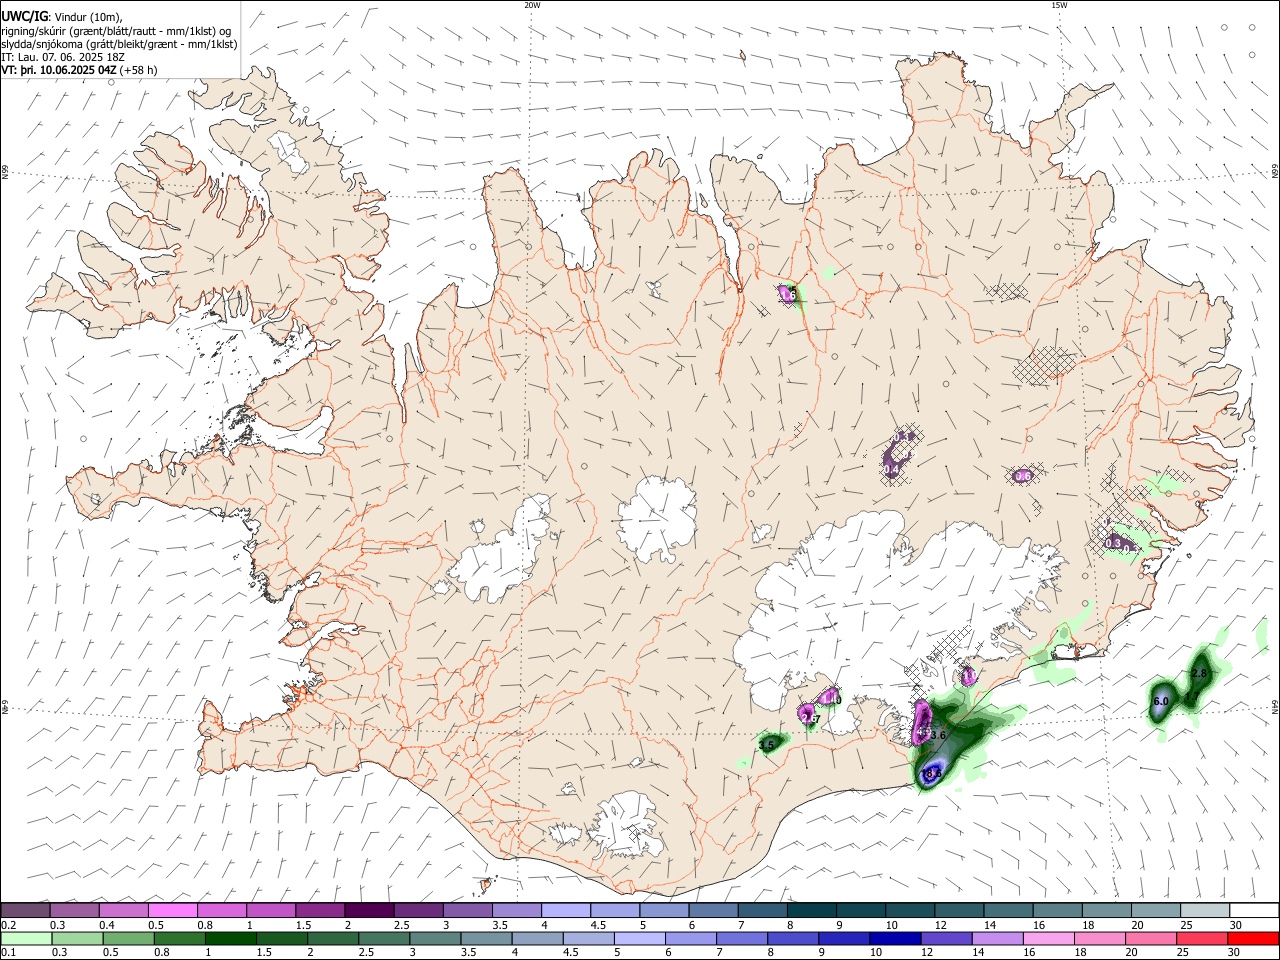Click the '0.4' value in purple snow patch
Screen dimensions: 1280x960
point(892,469)
